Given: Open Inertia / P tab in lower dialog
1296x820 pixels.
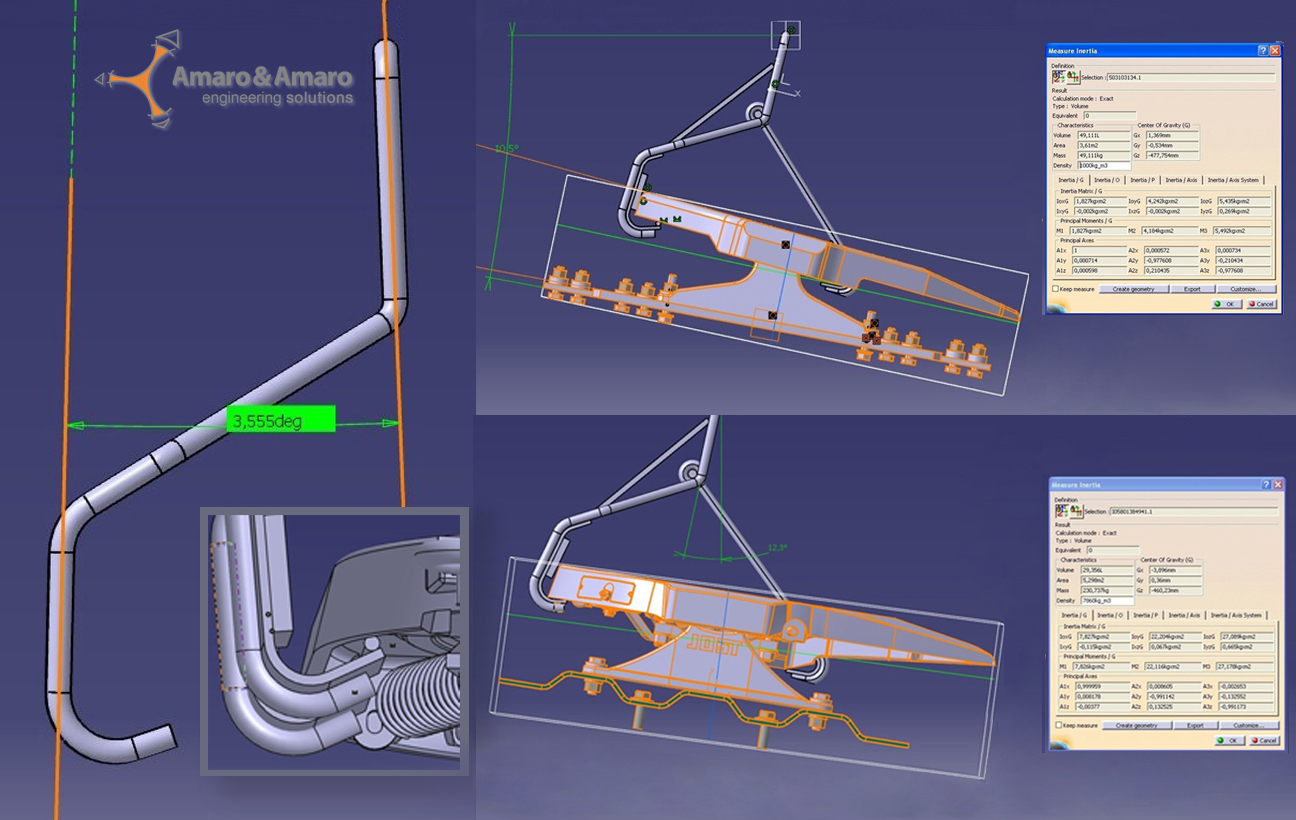Looking at the screenshot, I should pyautogui.click(x=1145, y=615).
